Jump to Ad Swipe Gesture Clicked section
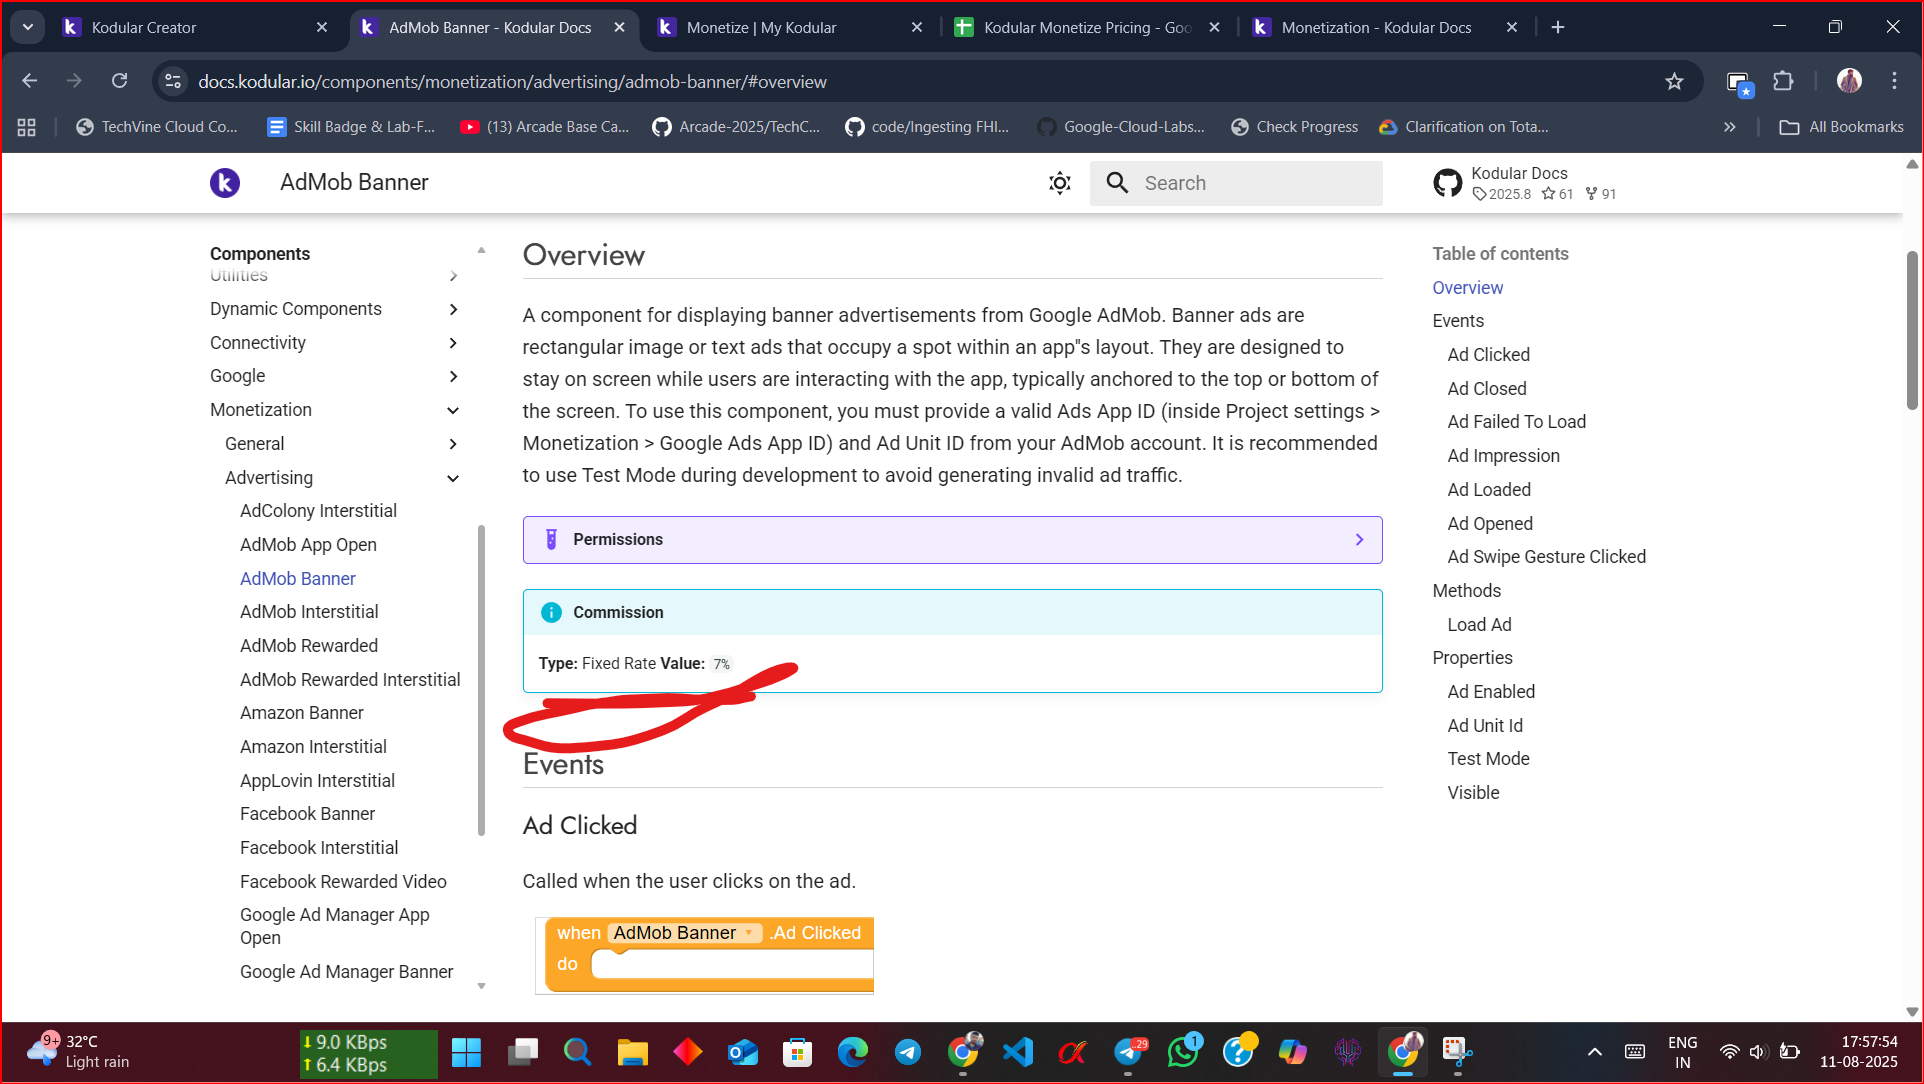Viewport: 1924px width, 1084px height. [x=1546, y=557]
